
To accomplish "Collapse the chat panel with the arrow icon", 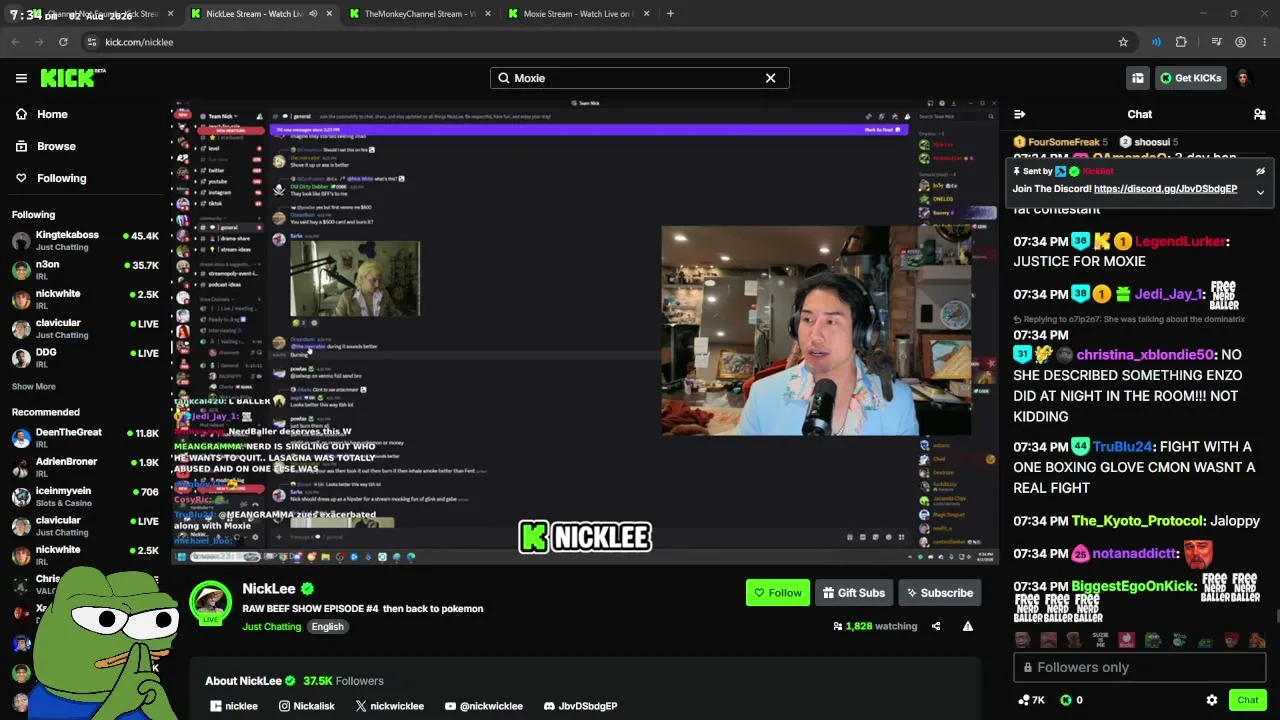I will click(1019, 114).
